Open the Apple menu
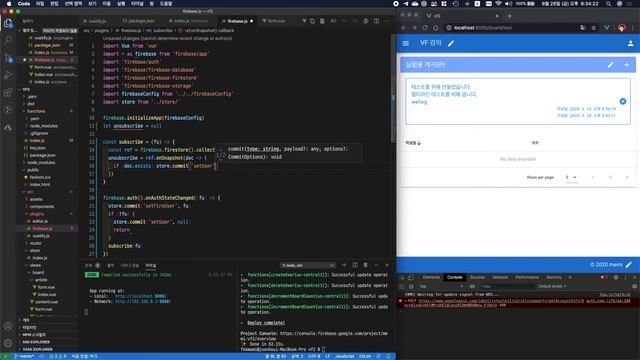The height and width of the screenshot is (360, 640). pos(9,4)
